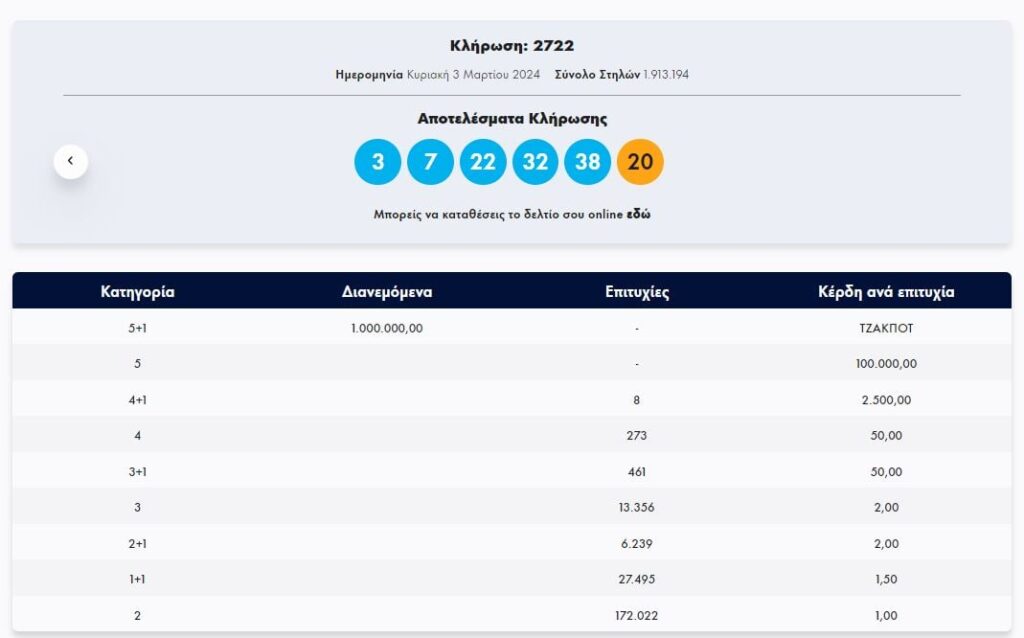Click the orange Joker ball number 20
This screenshot has width=1024, height=638.
(640, 162)
